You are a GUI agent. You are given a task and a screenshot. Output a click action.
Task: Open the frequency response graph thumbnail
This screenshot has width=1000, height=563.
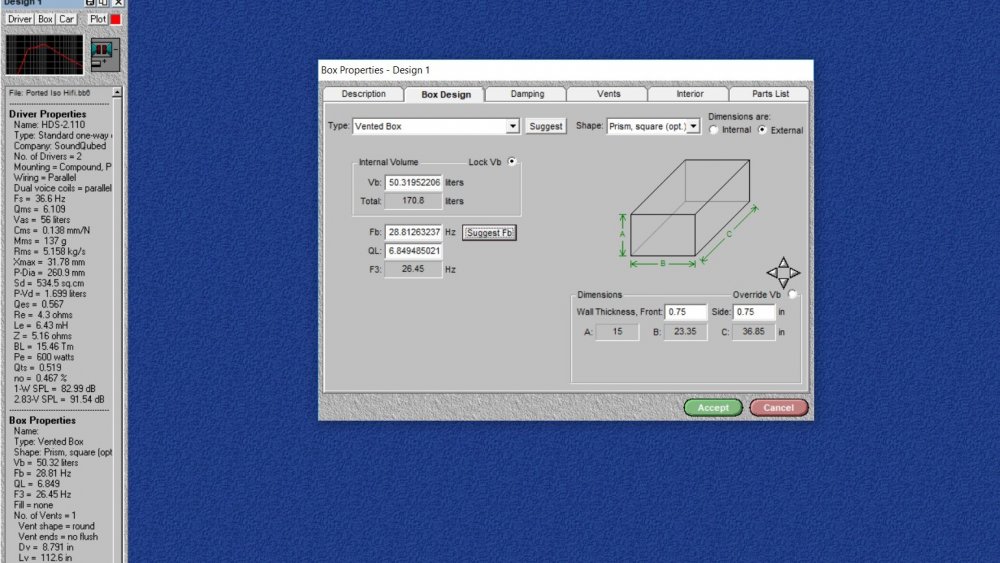point(45,55)
